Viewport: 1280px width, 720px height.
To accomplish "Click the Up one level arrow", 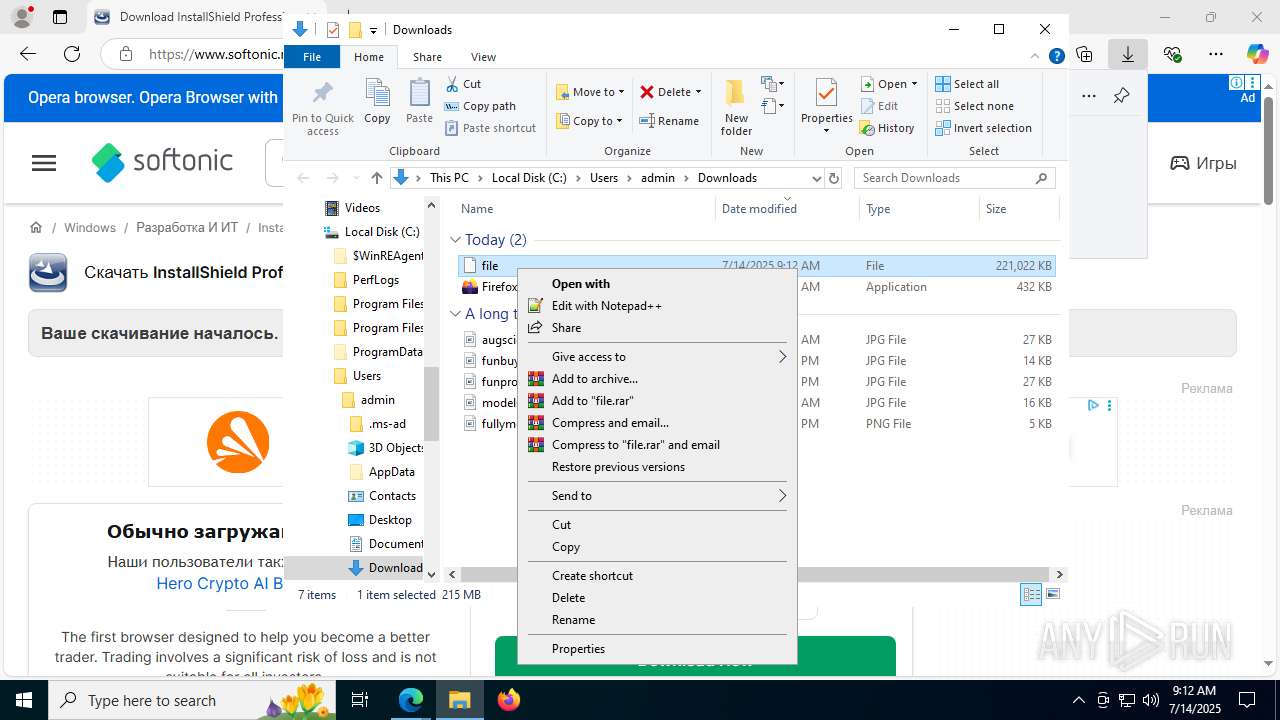I will click(x=376, y=178).
